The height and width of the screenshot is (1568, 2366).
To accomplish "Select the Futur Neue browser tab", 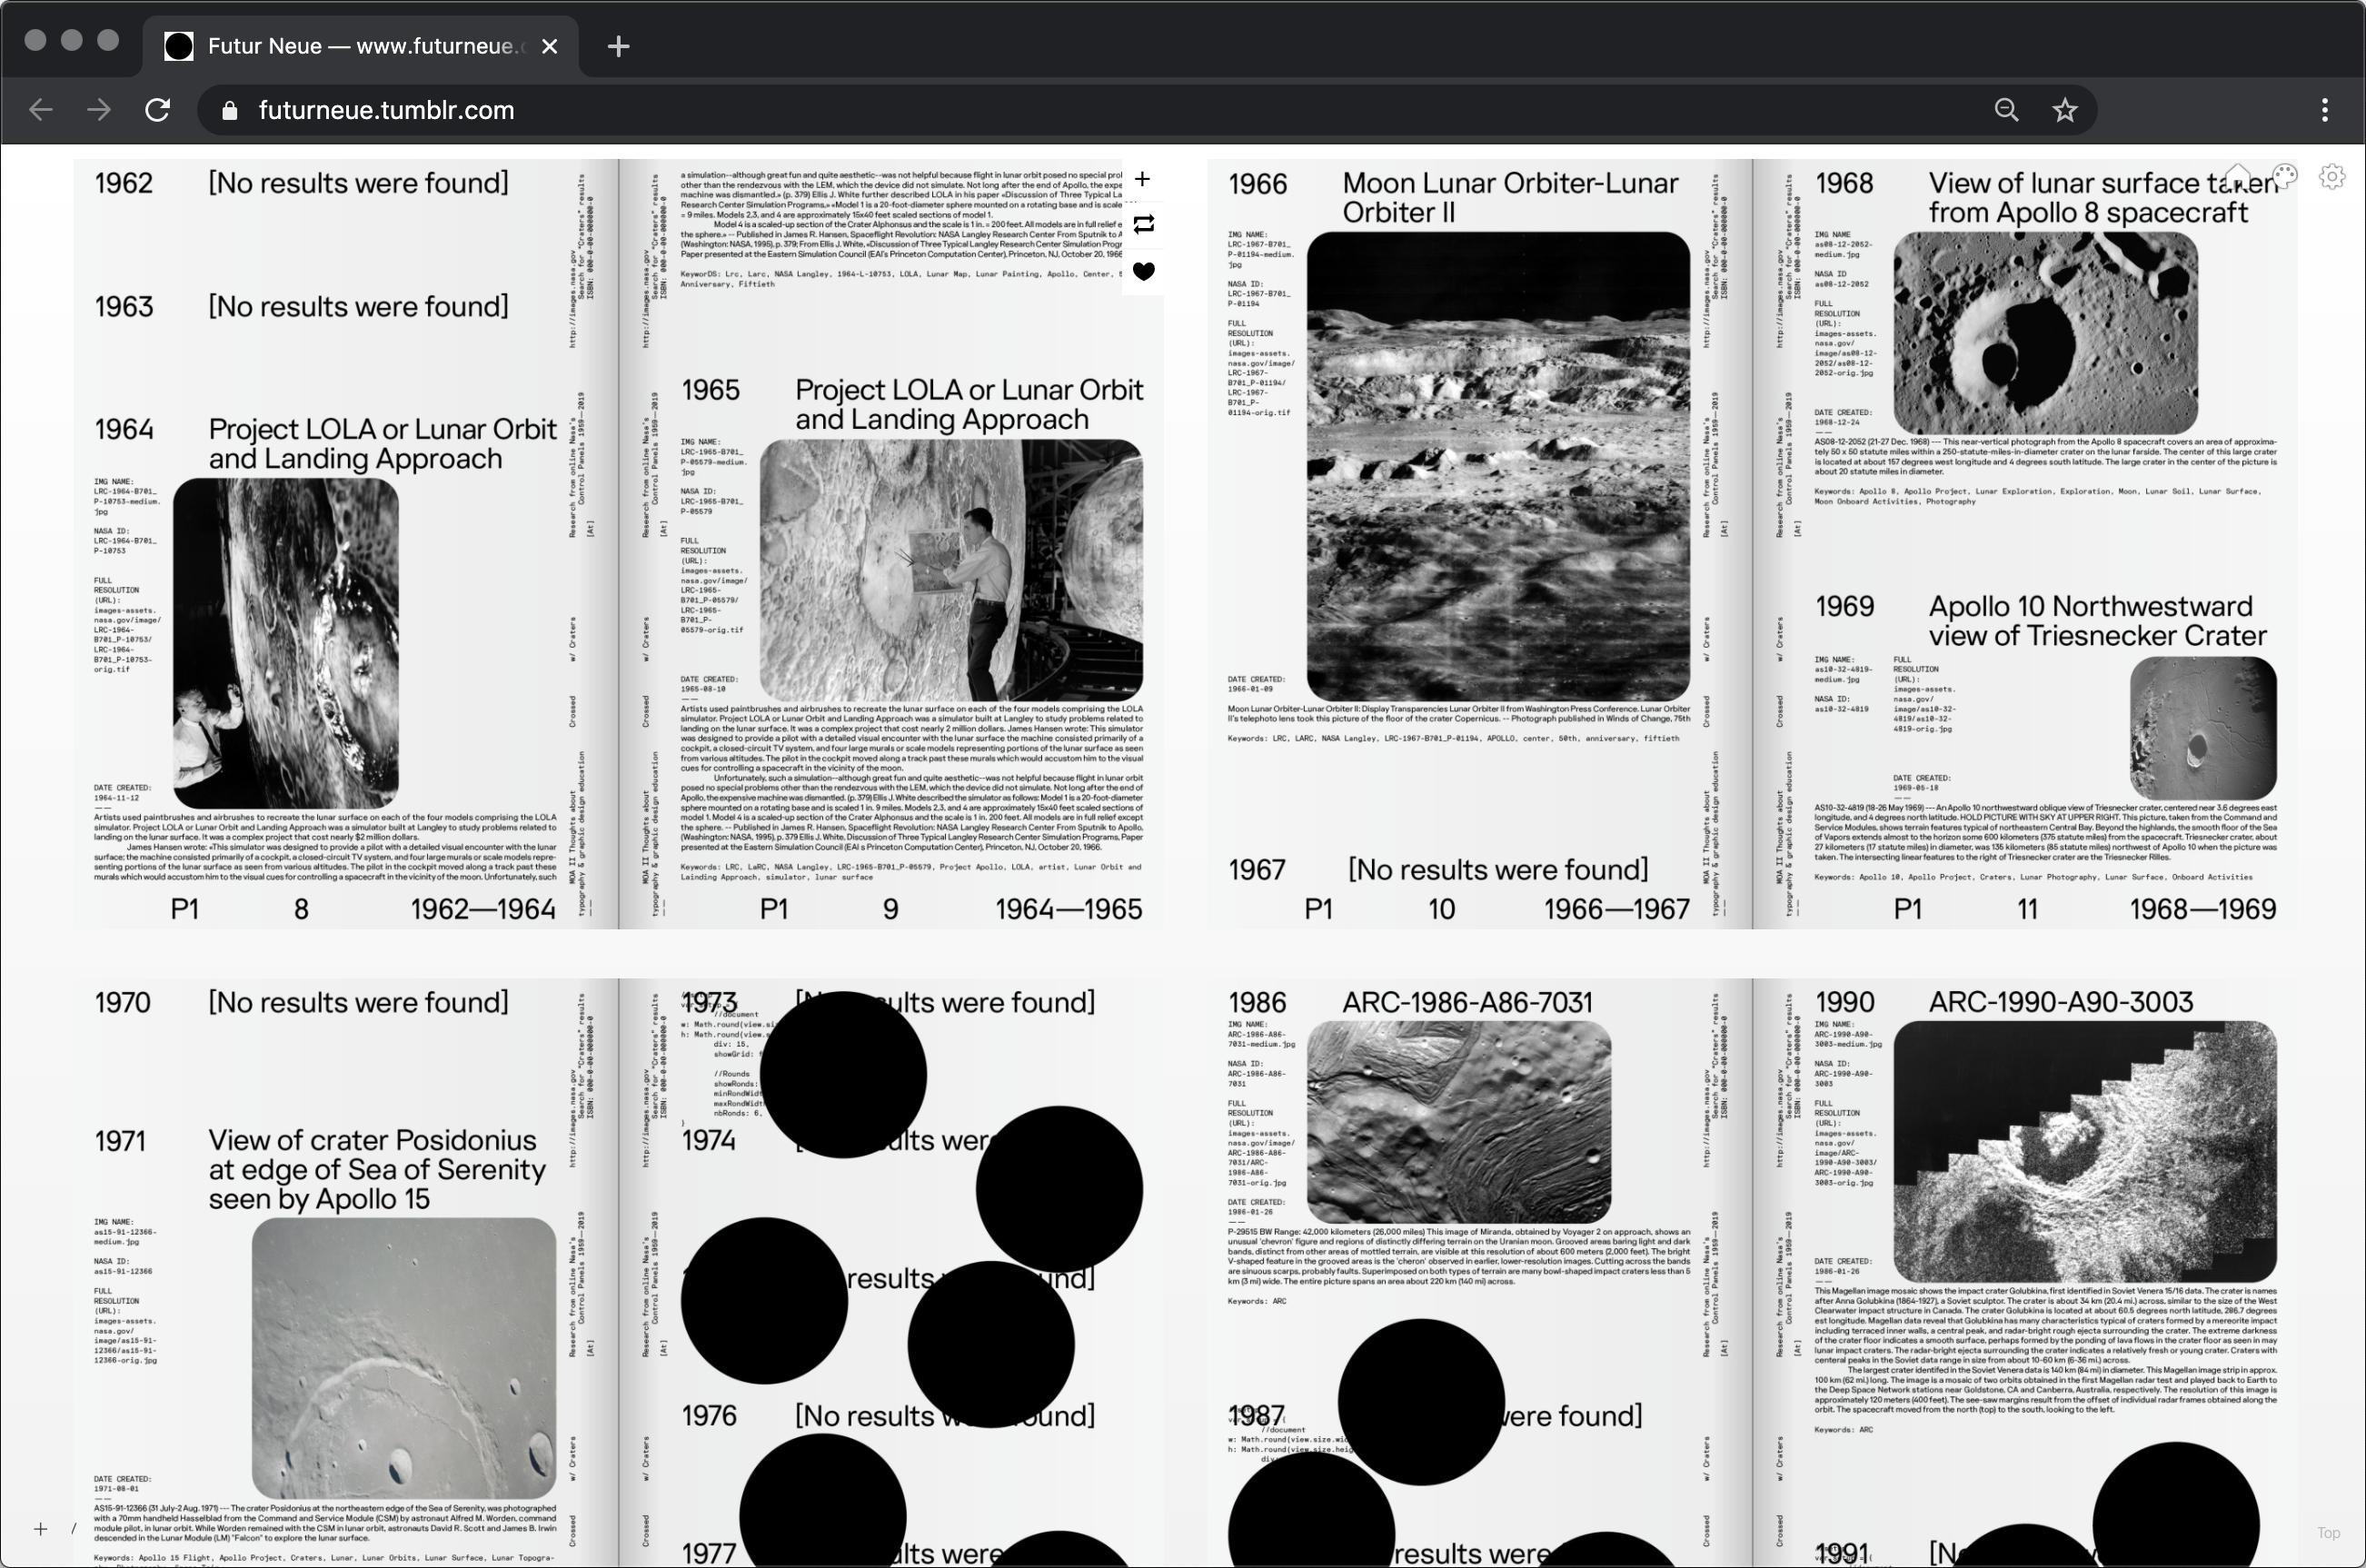I will [x=360, y=46].
